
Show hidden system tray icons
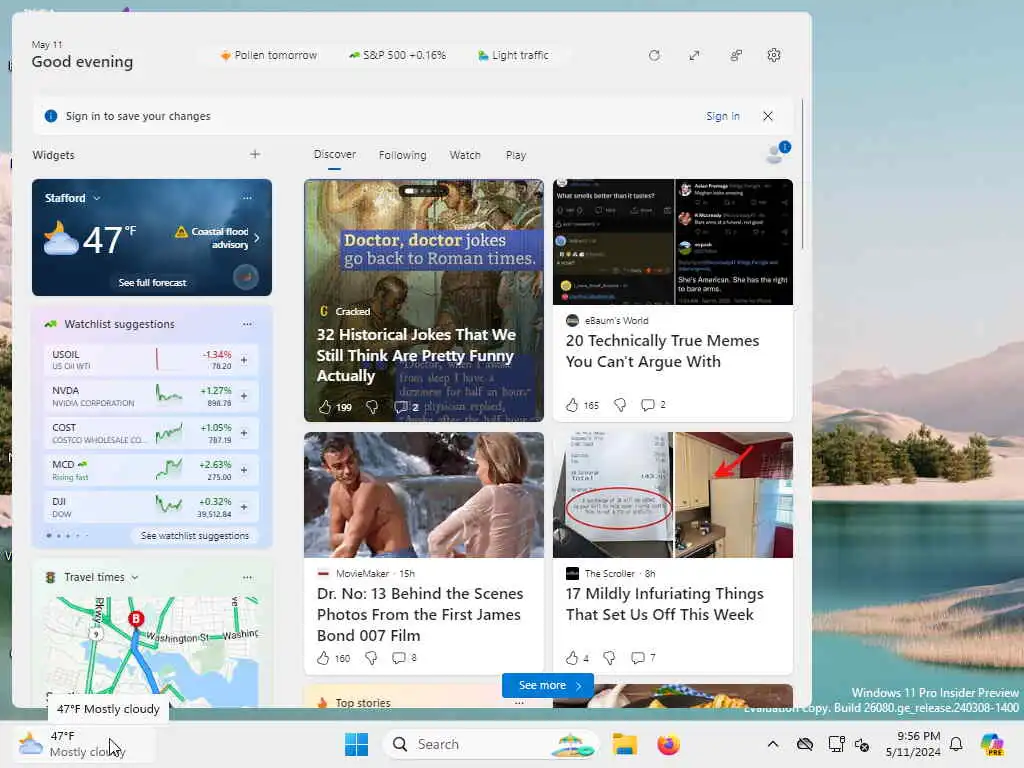[773, 744]
